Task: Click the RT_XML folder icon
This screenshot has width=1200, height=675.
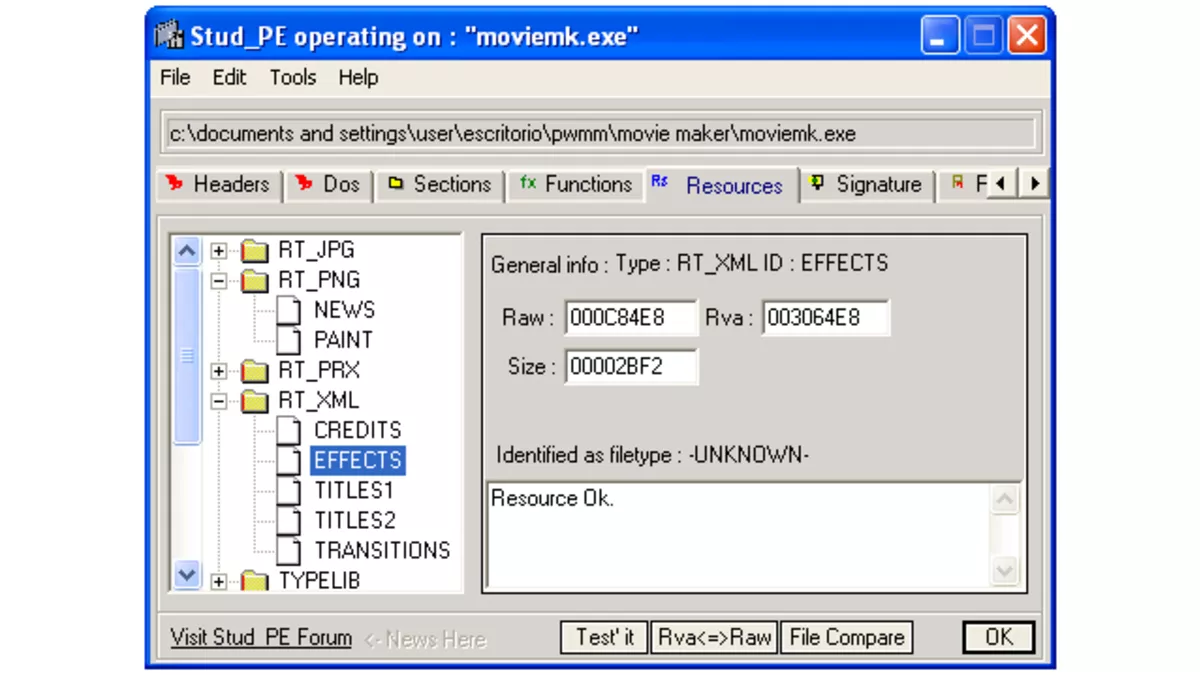Action: click(x=254, y=400)
